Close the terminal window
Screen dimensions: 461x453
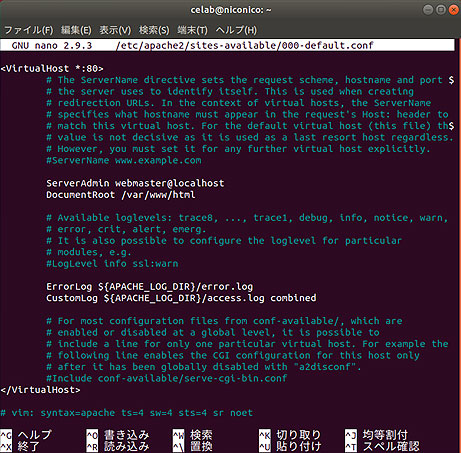tap(453, 10)
